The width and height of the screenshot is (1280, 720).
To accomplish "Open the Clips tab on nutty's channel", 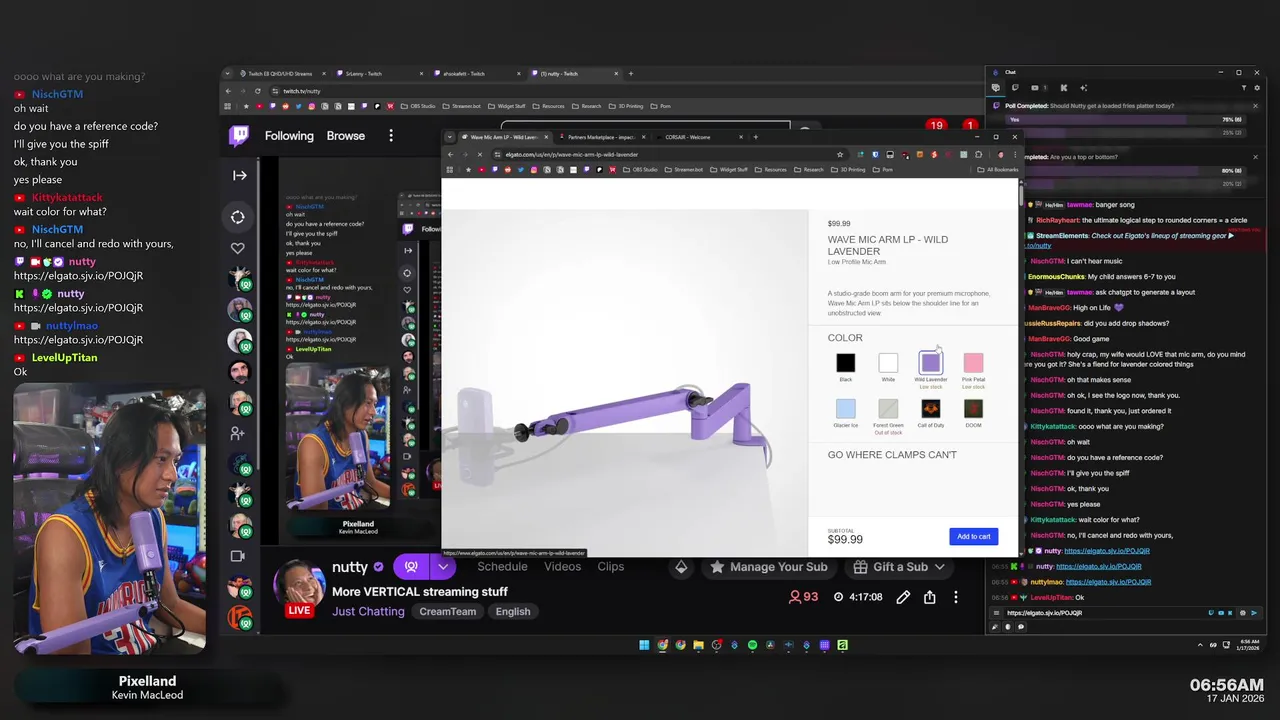I will (611, 566).
